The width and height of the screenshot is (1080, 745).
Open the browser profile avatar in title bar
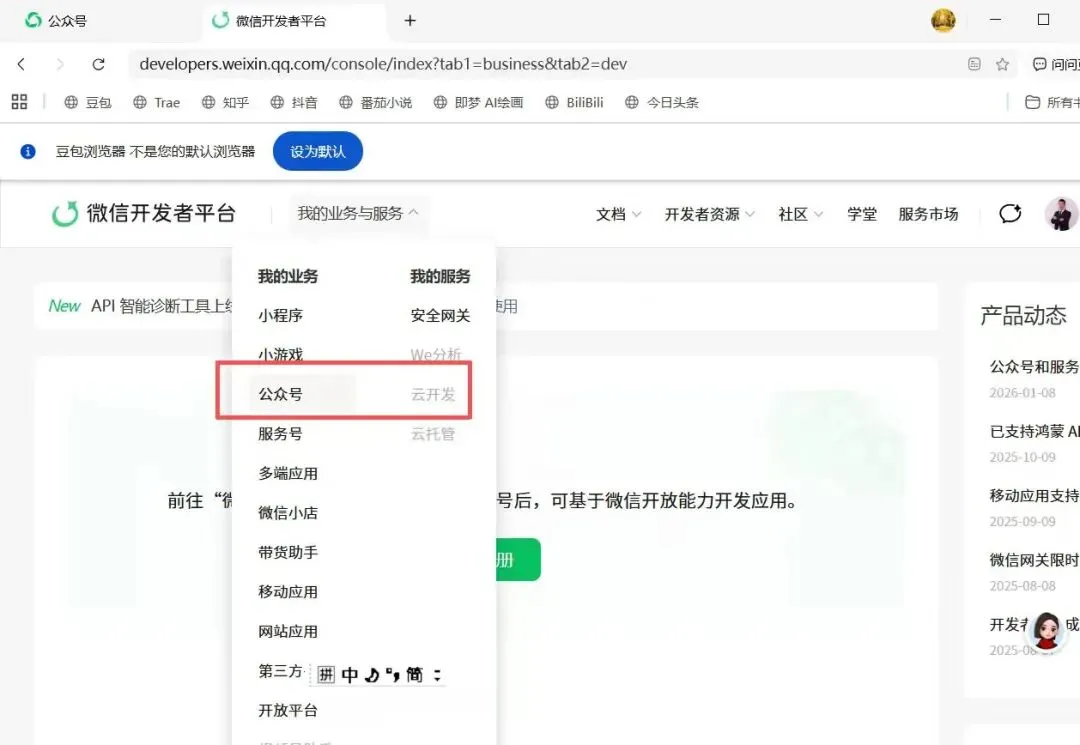(x=943, y=21)
